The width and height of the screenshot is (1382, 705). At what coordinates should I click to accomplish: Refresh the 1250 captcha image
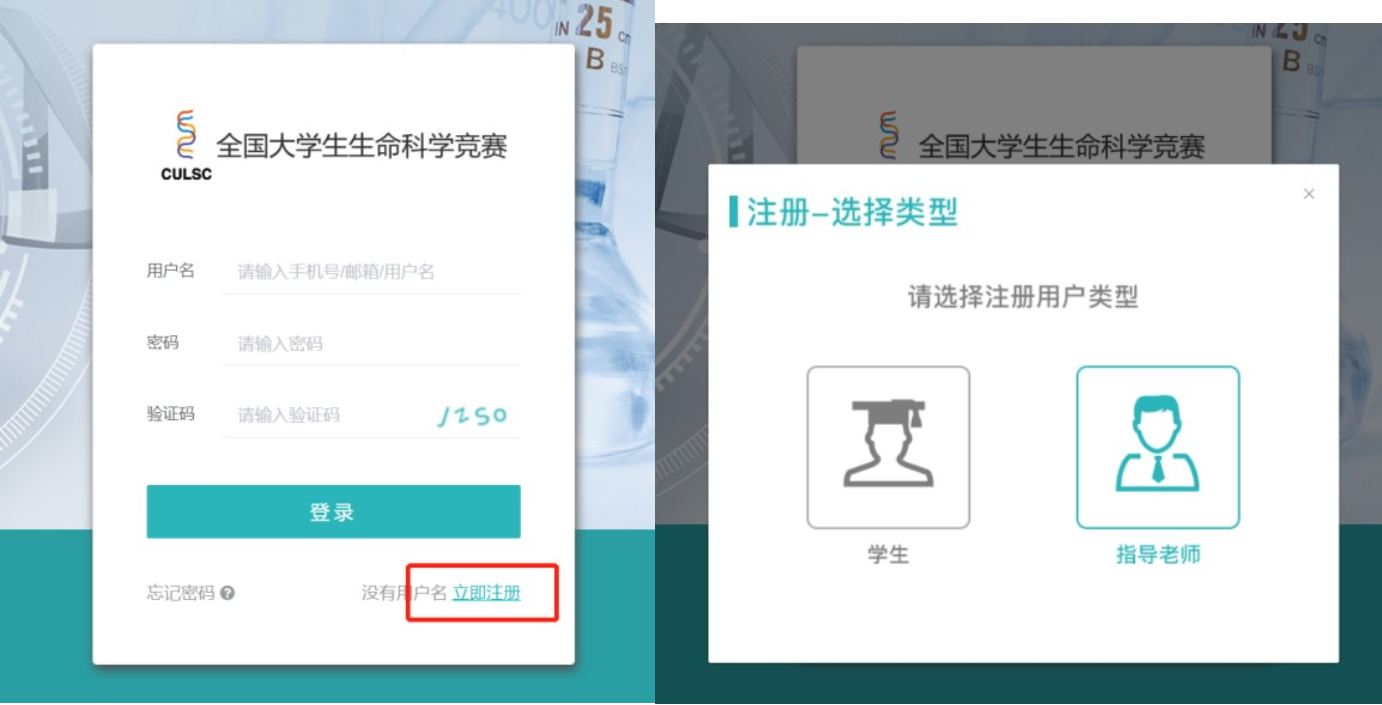coord(473,416)
